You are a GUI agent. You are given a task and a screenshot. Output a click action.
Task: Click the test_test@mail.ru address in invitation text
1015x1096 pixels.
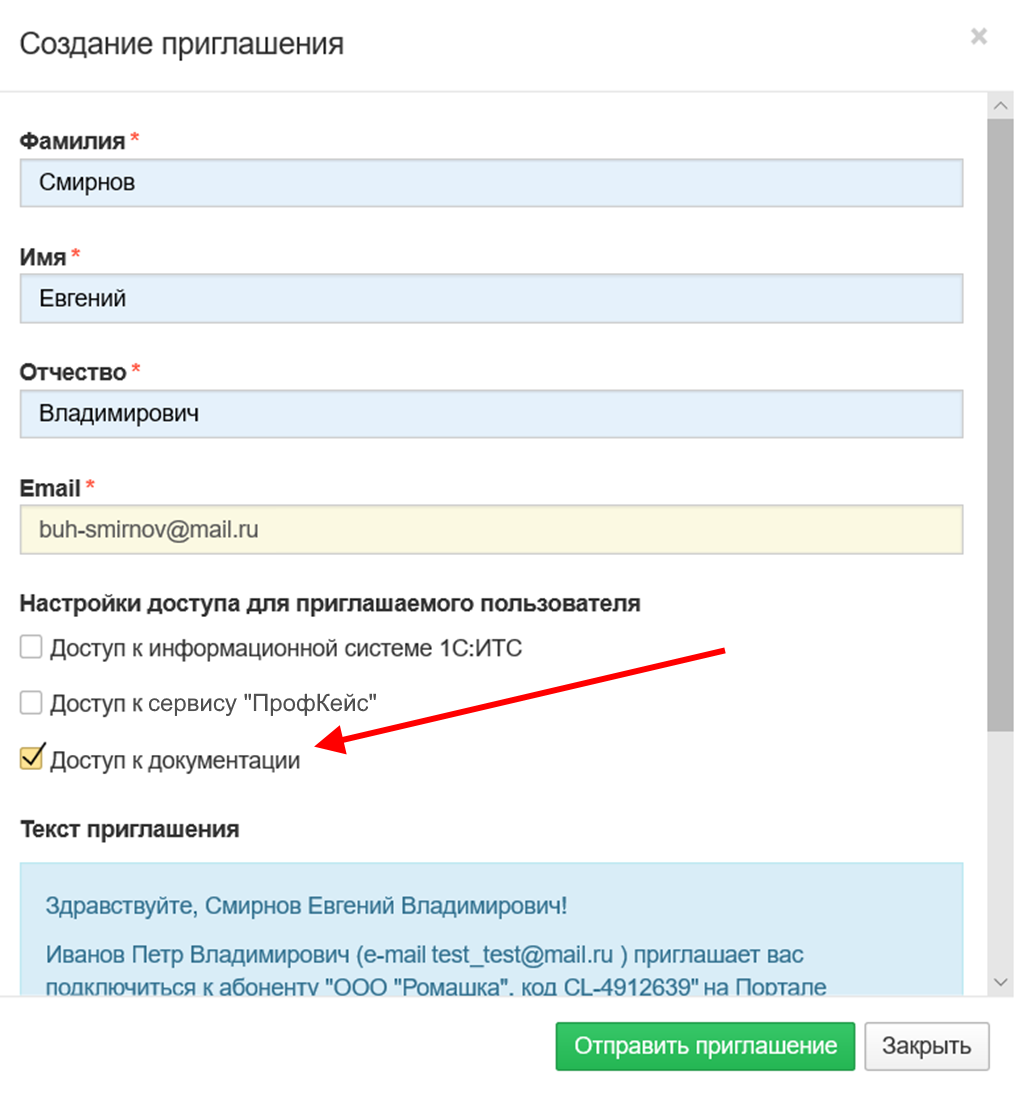tap(524, 955)
